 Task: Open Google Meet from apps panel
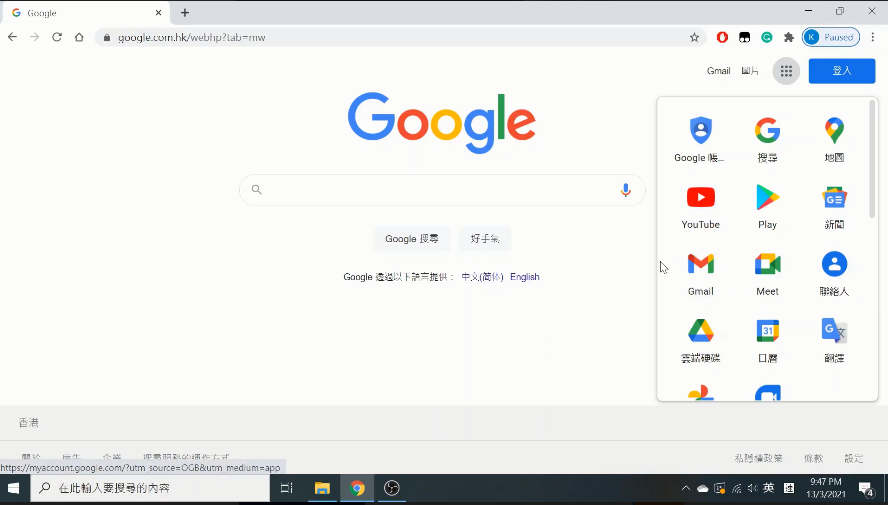tap(767, 273)
